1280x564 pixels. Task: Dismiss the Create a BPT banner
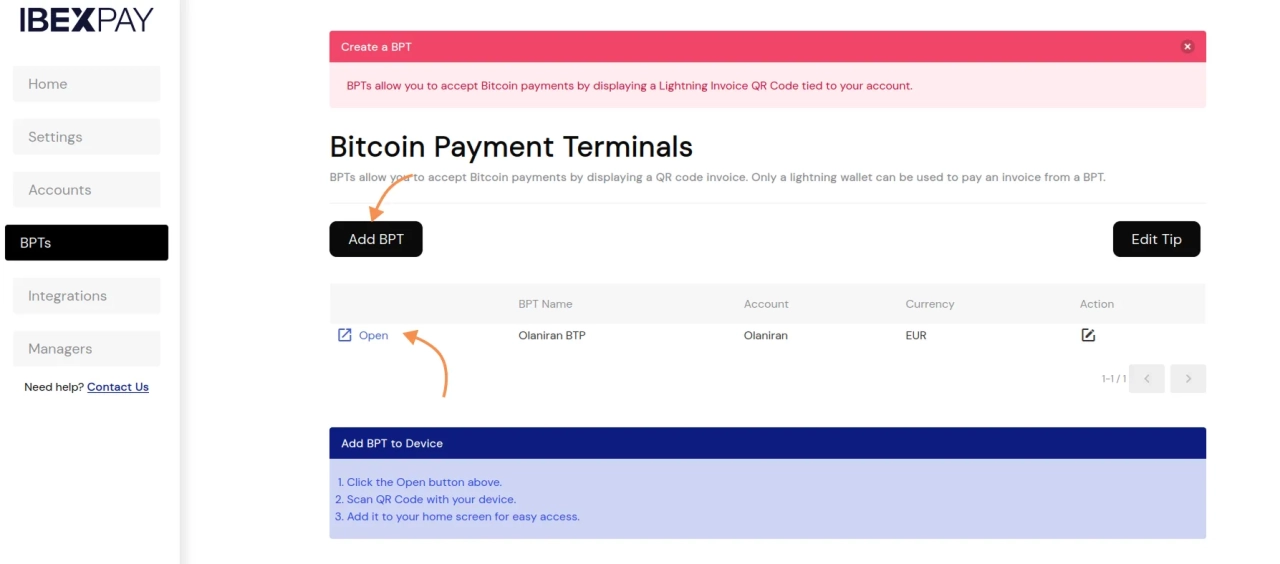[1187, 47]
